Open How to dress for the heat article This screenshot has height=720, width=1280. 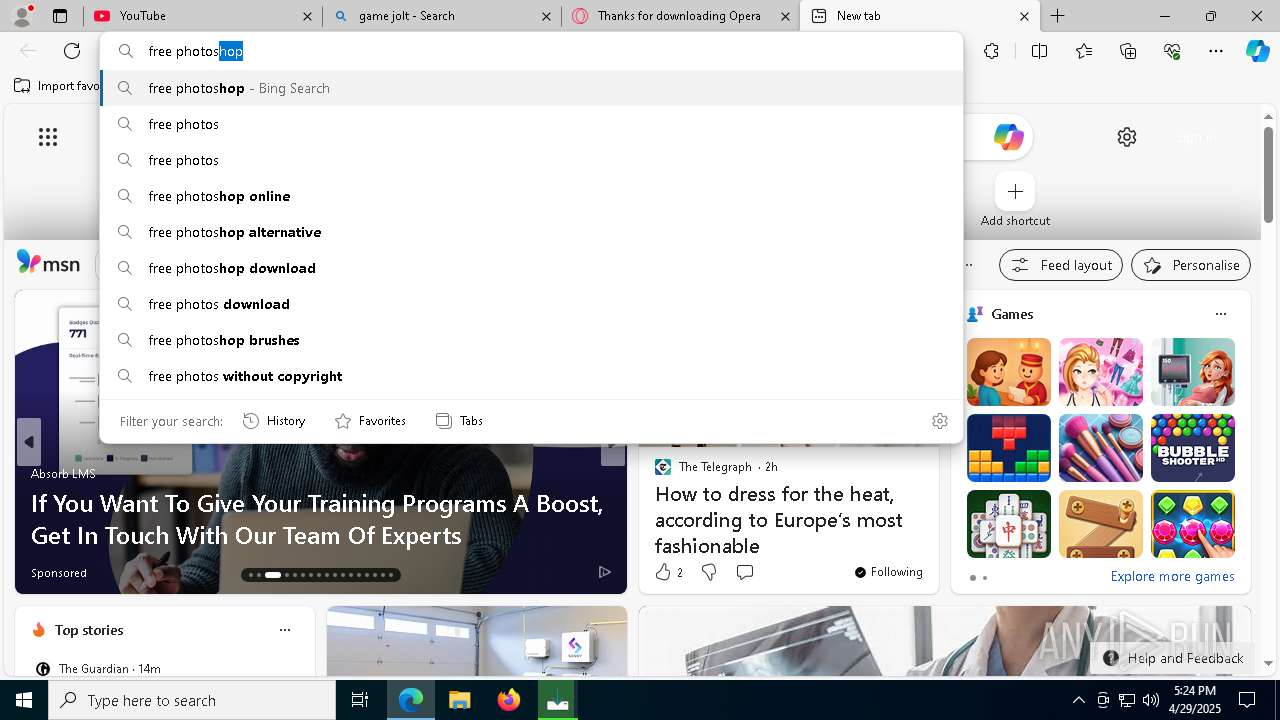pyautogui.click(x=779, y=520)
